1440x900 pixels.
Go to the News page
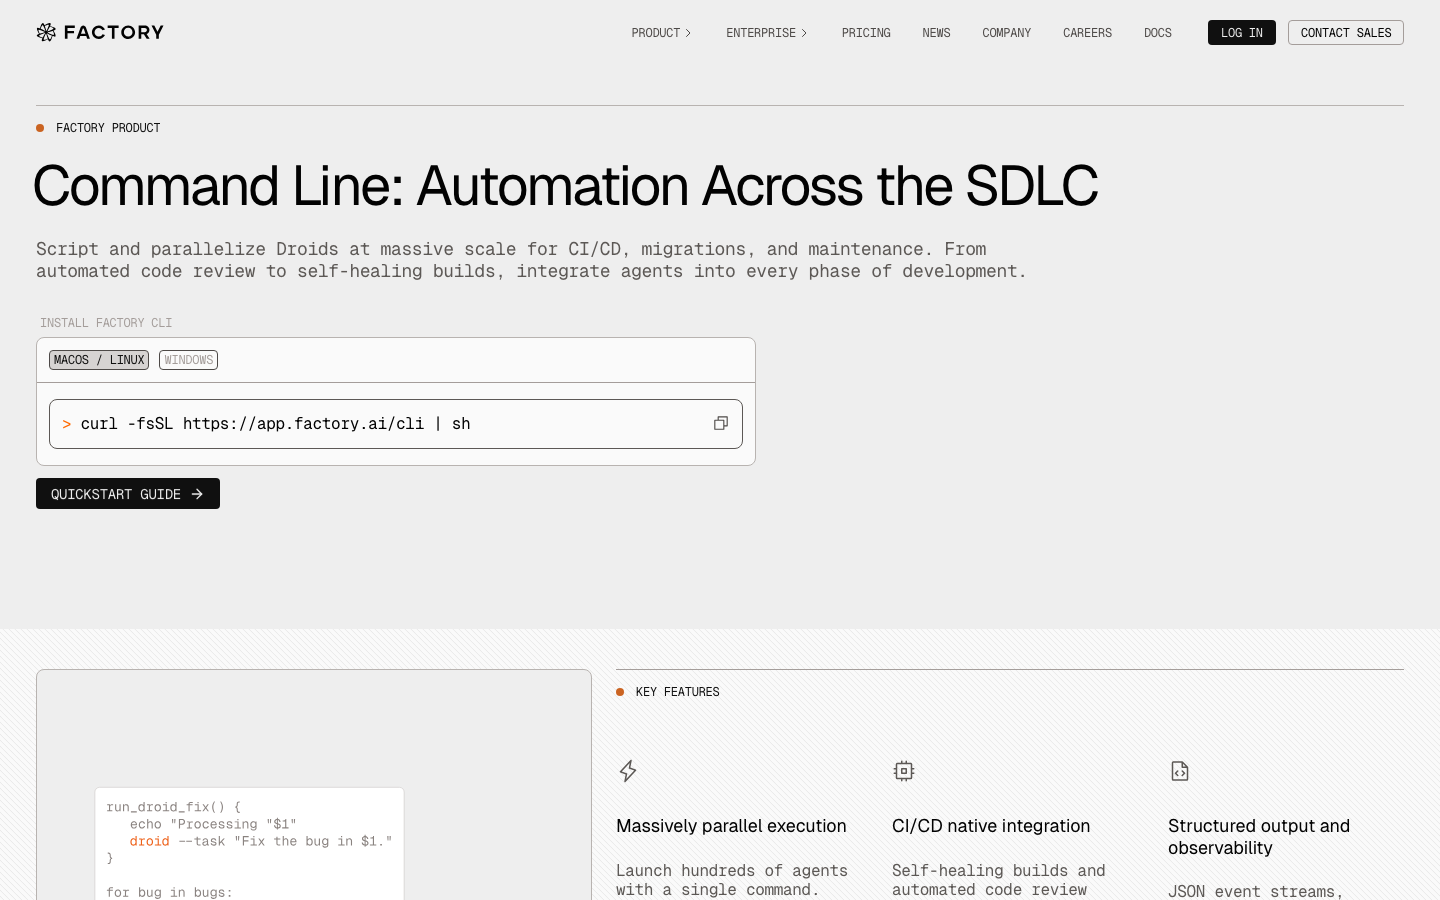[x=936, y=33]
